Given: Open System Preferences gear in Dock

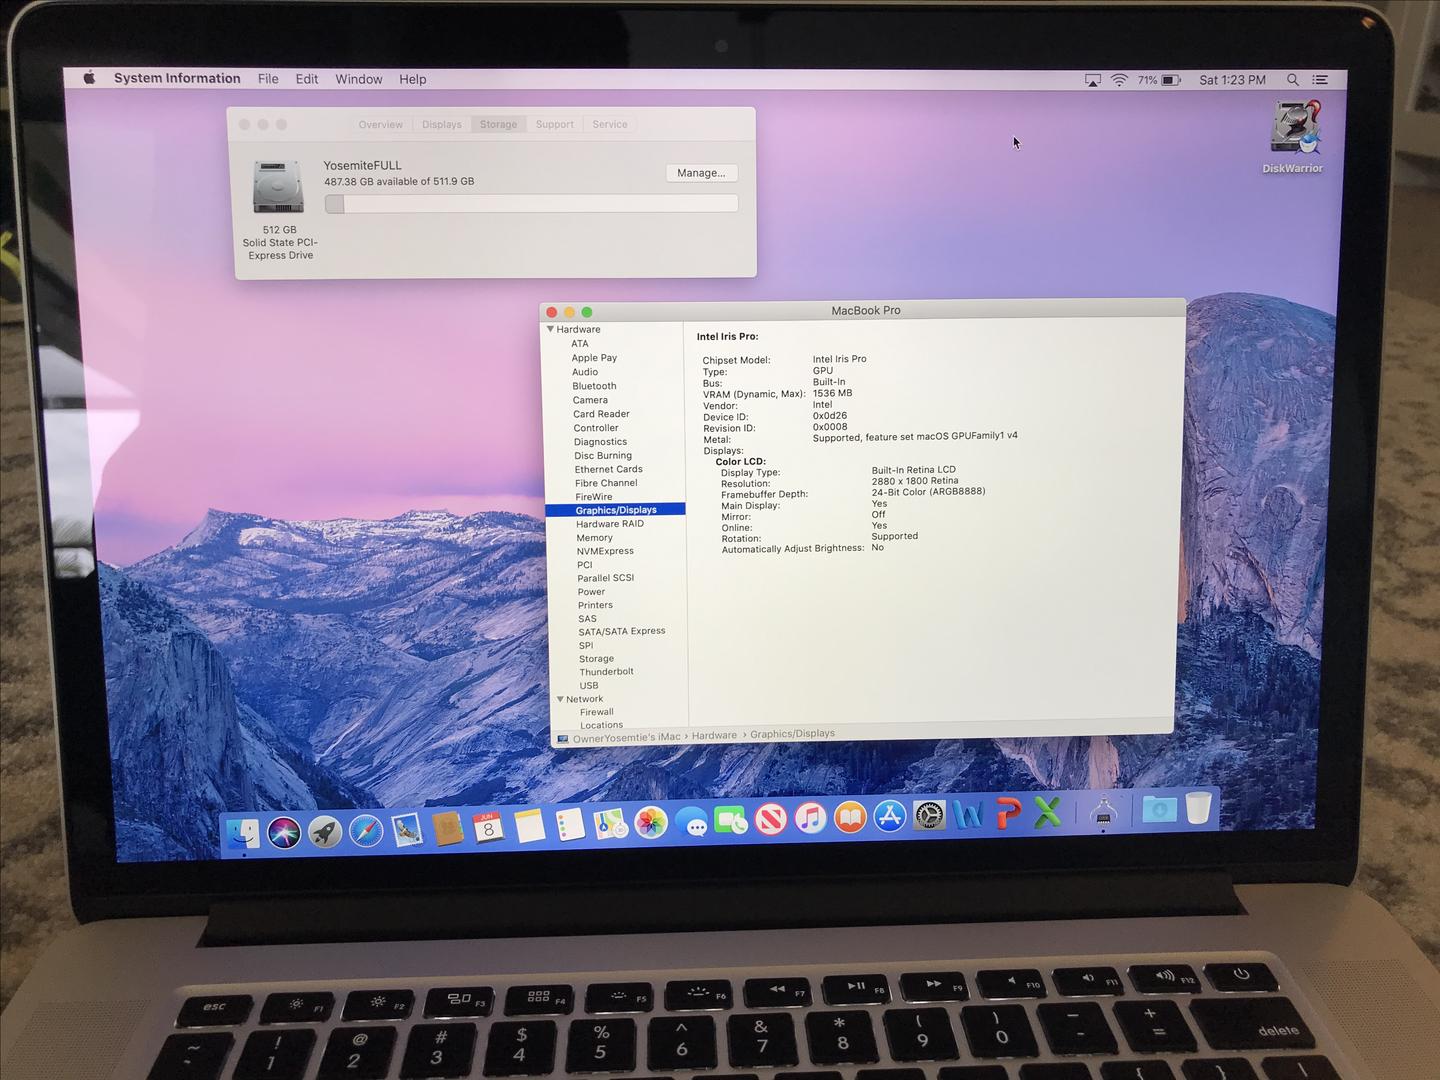Looking at the screenshot, I should pyautogui.click(x=929, y=816).
